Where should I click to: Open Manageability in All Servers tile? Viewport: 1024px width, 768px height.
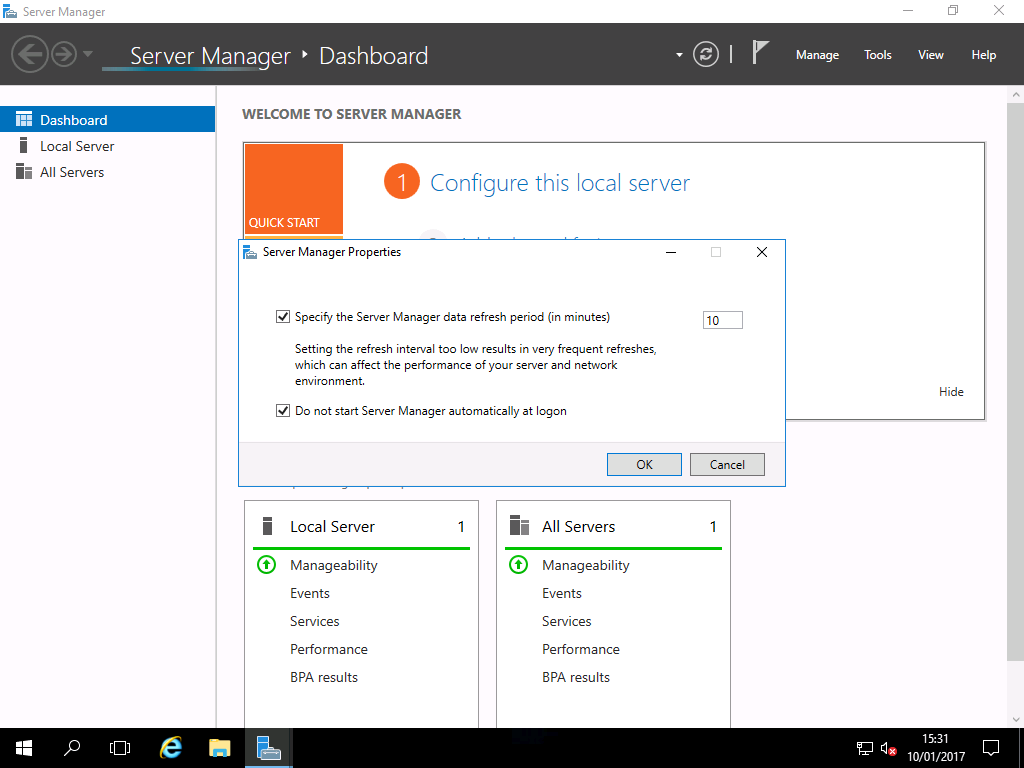586,565
